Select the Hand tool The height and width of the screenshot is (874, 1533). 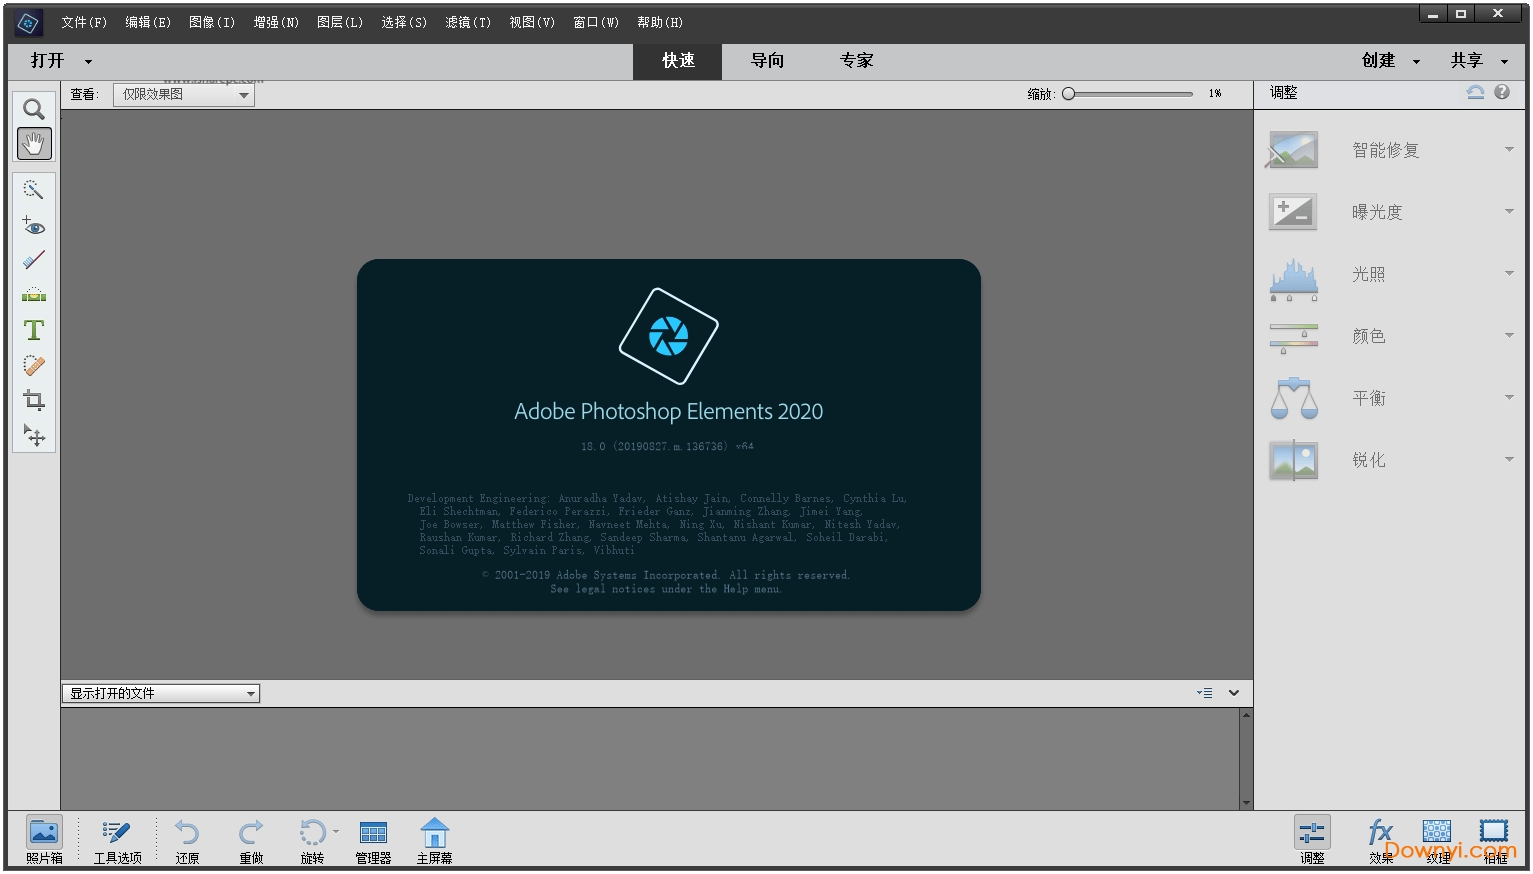click(33, 143)
